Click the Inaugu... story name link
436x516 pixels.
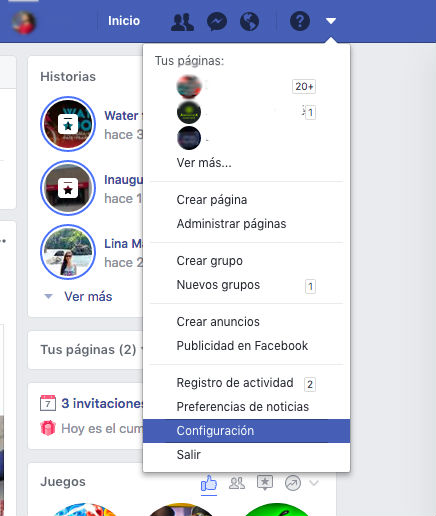click(x=123, y=180)
